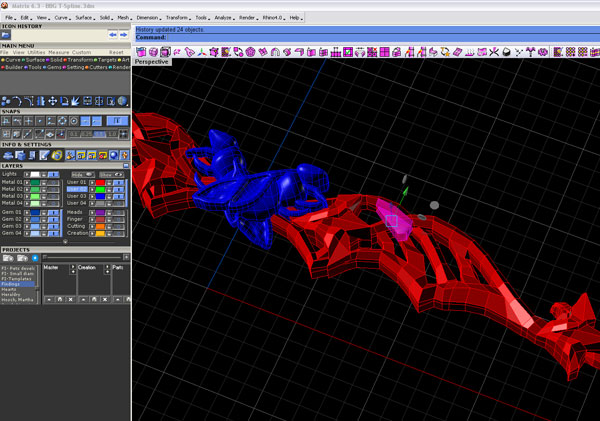This screenshot has height=421, width=600.
Task: Go forward with Icon History right arrow
Action: tap(124, 35)
